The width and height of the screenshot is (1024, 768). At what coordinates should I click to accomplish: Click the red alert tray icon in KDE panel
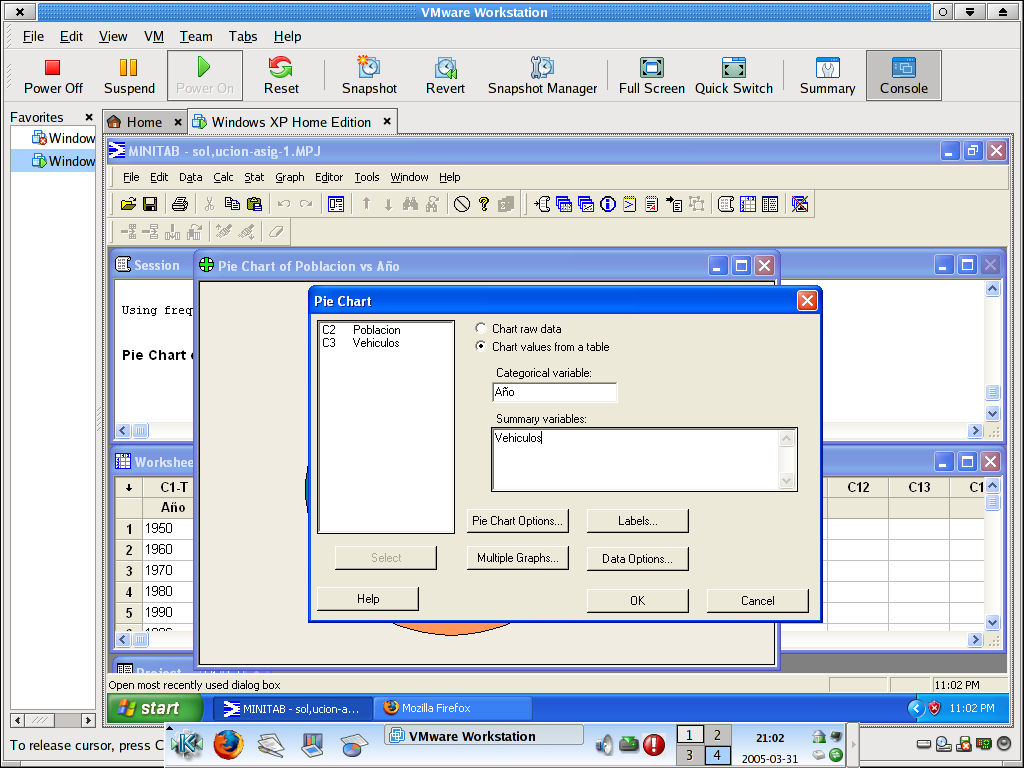(654, 744)
